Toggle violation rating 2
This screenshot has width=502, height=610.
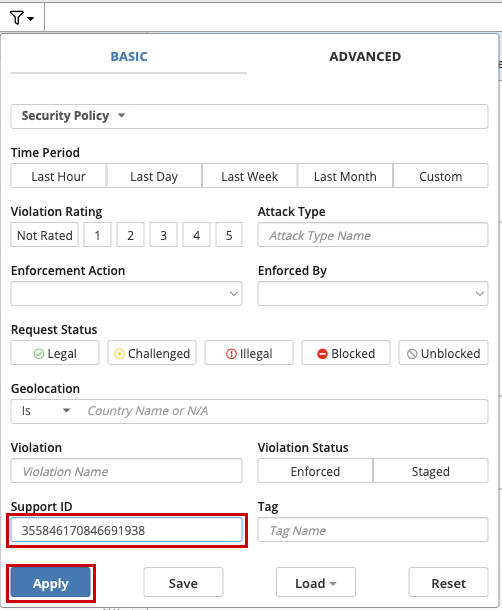(130, 235)
